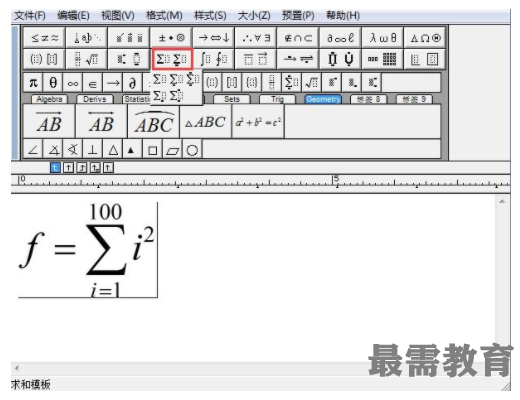Open the subscript and superscript templates palette
Viewport: 520px width, 400px height.
point(129,59)
